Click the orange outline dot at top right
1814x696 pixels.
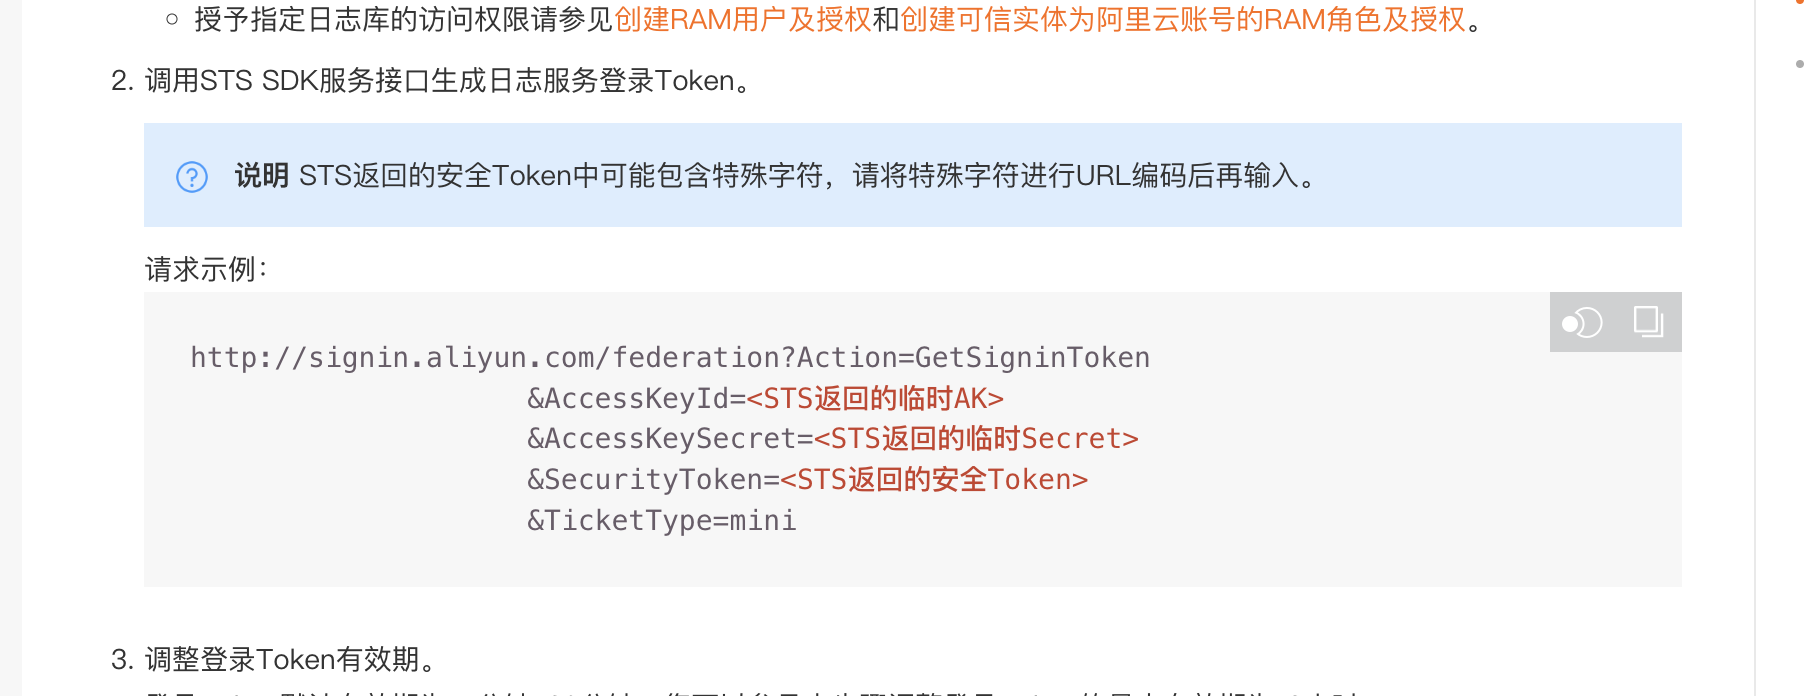pyautogui.click(x=1800, y=3)
